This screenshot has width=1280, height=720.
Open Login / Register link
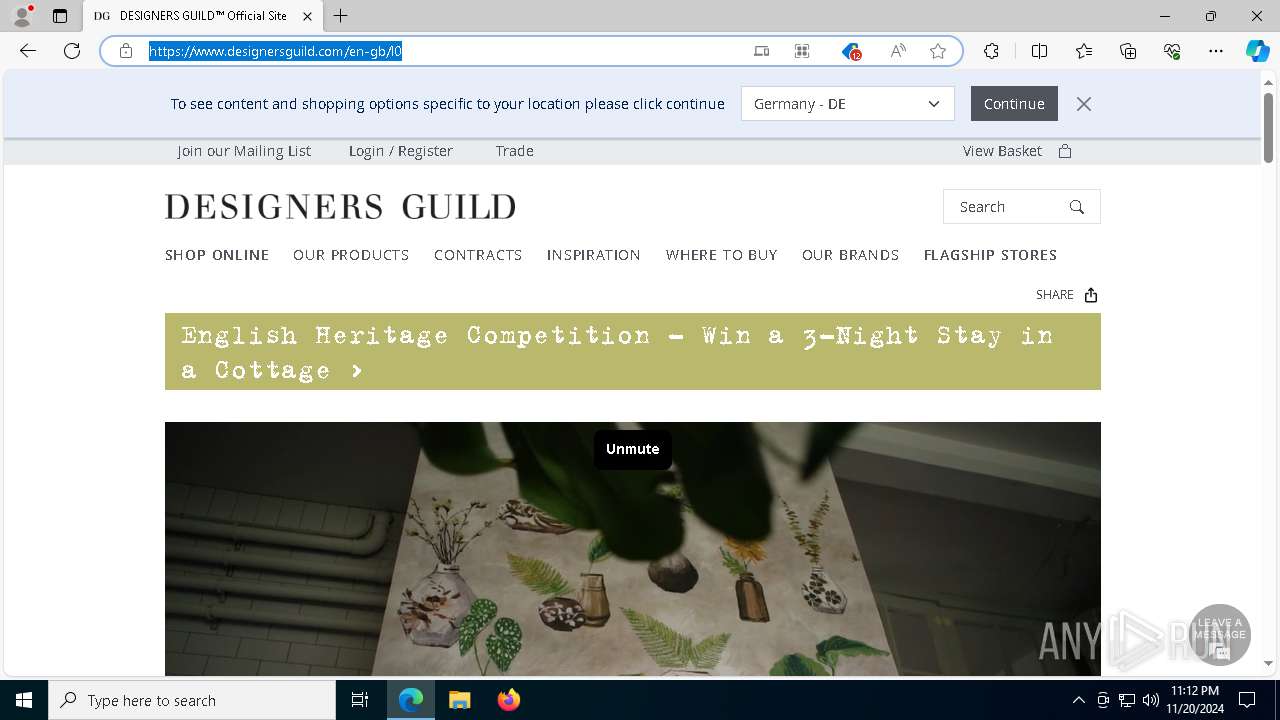[x=401, y=151]
